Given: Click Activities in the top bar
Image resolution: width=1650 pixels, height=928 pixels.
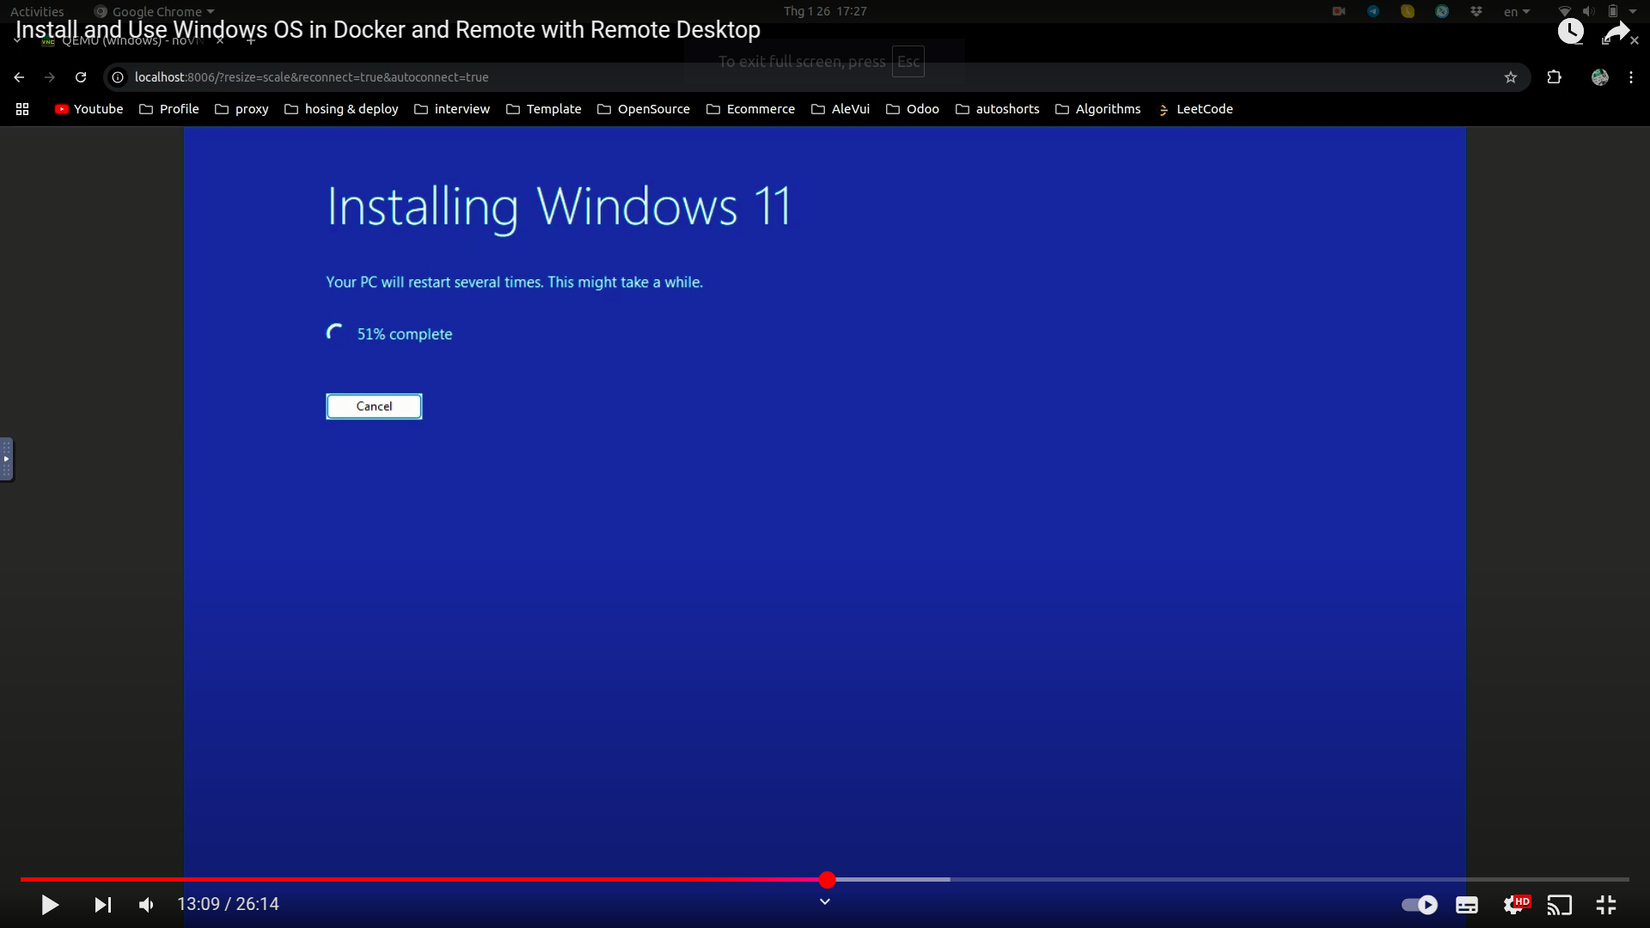Looking at the screenshot, I should 37,11.
